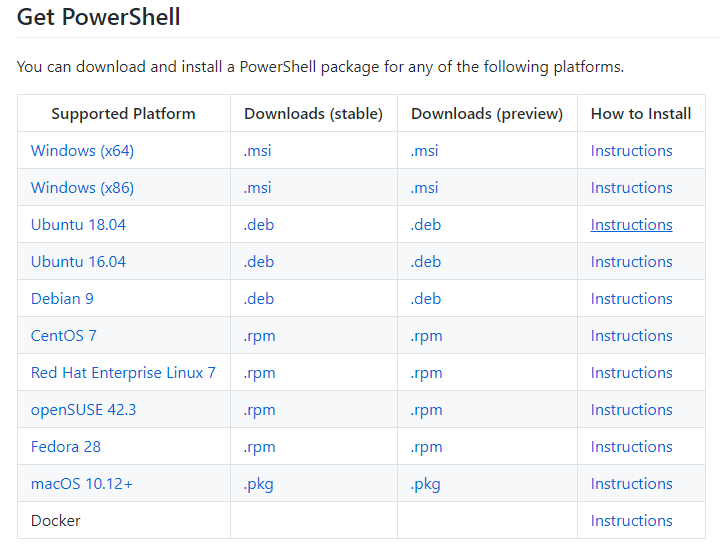Open install Instructions for Windows (x86)
Image resolution: width=720 pixels, height=553 pixels.
click(x=631, y=187)
